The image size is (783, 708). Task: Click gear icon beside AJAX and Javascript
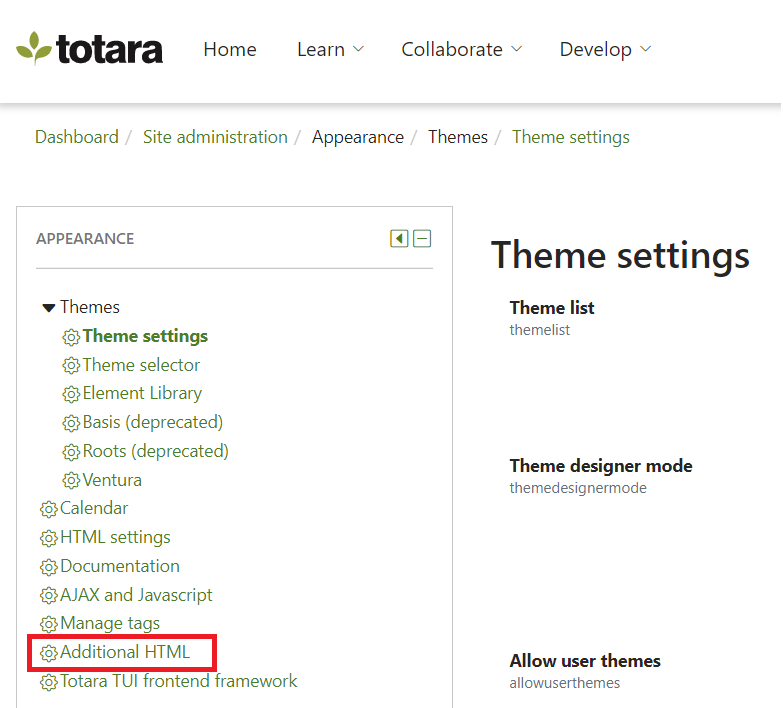click(48, 596)
